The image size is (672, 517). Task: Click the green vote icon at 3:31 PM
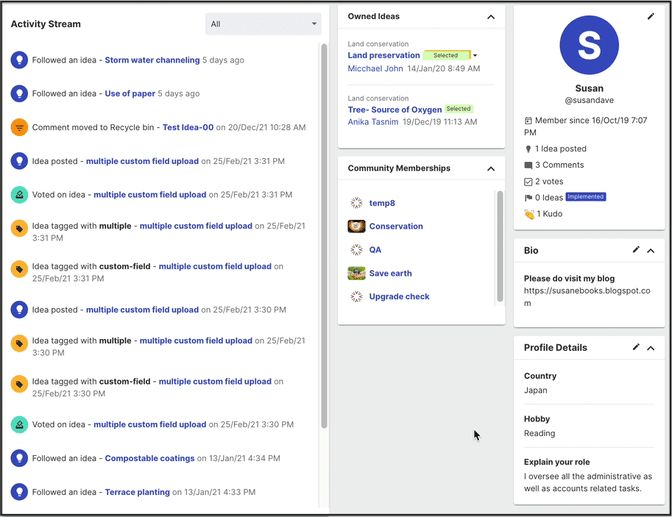19,195
